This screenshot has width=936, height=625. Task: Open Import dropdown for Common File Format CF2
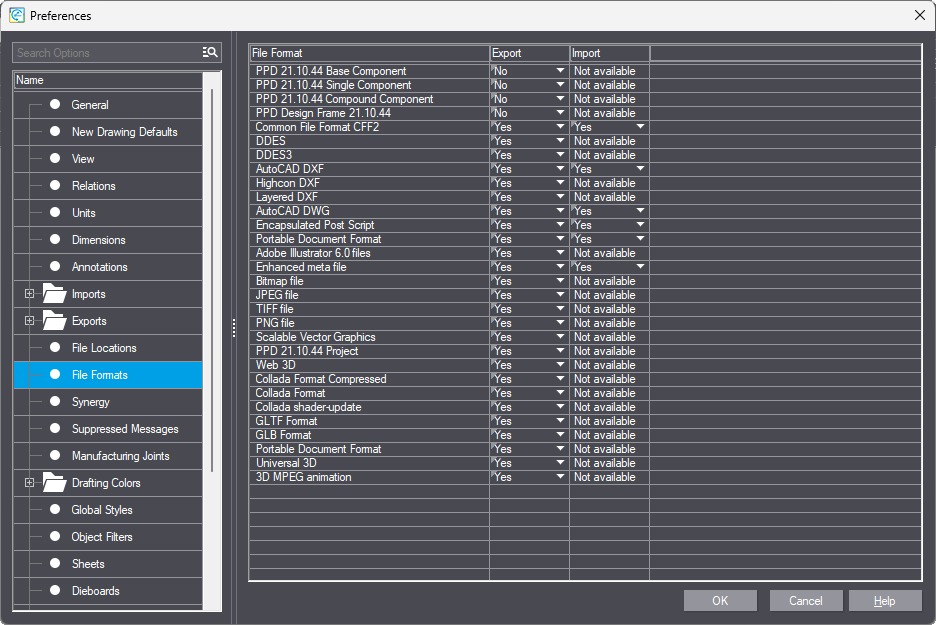pos(640,128)
